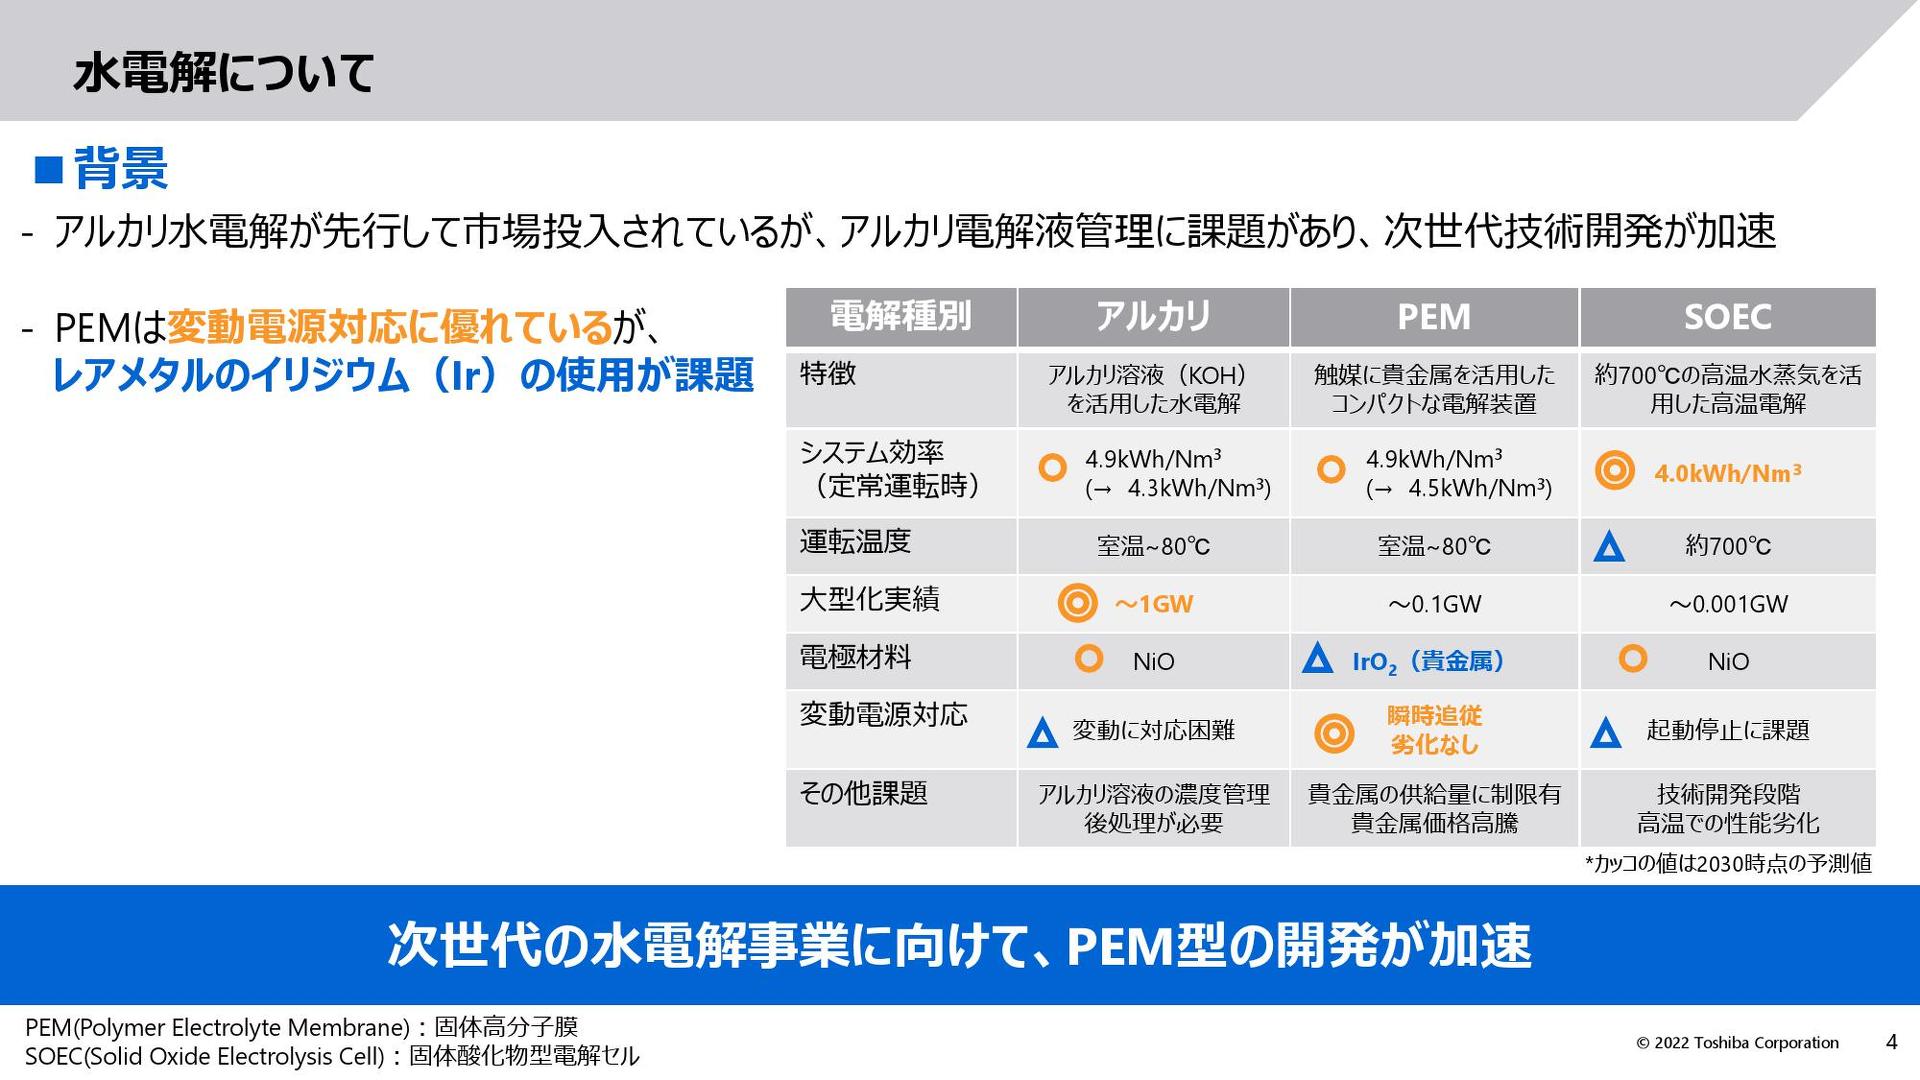Click the row label 運転温度
Viewport: 1920px width, 1080px height.
[x=855, y=542]
